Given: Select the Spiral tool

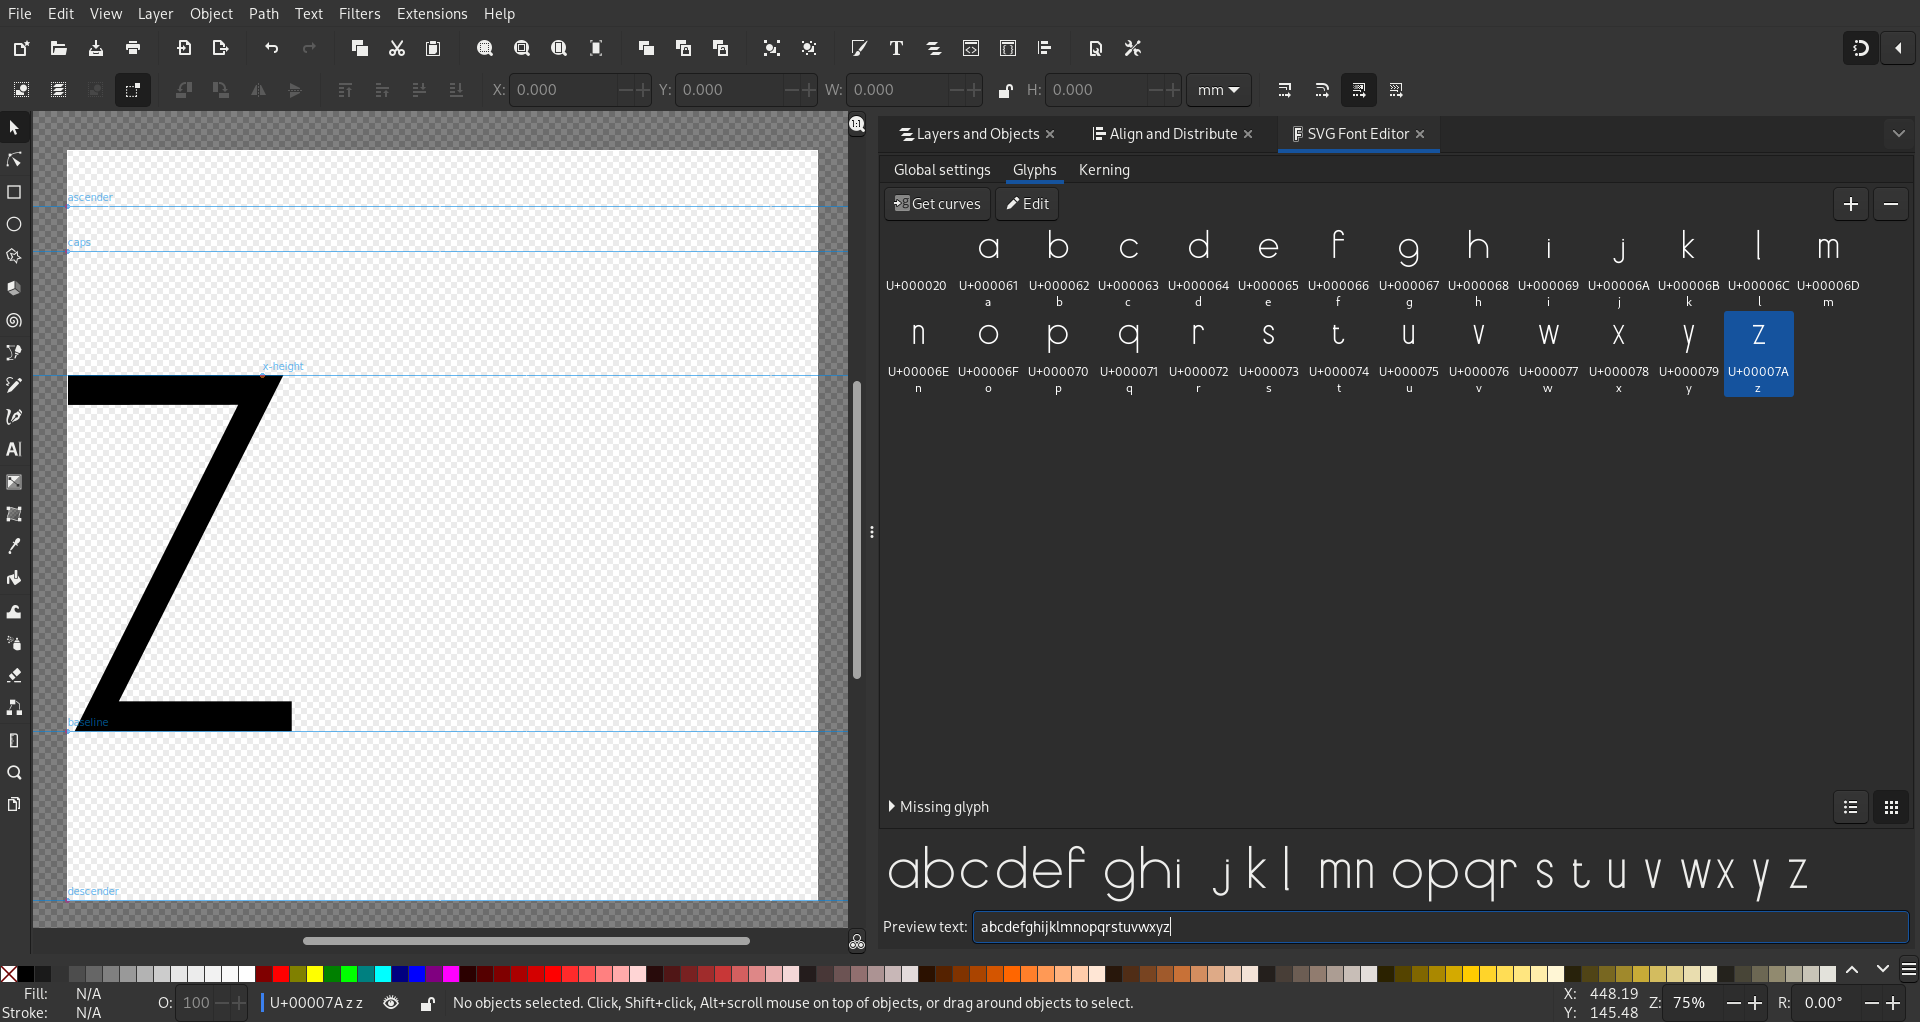Looking at the screenshot, I should click(x=14, y=321).
